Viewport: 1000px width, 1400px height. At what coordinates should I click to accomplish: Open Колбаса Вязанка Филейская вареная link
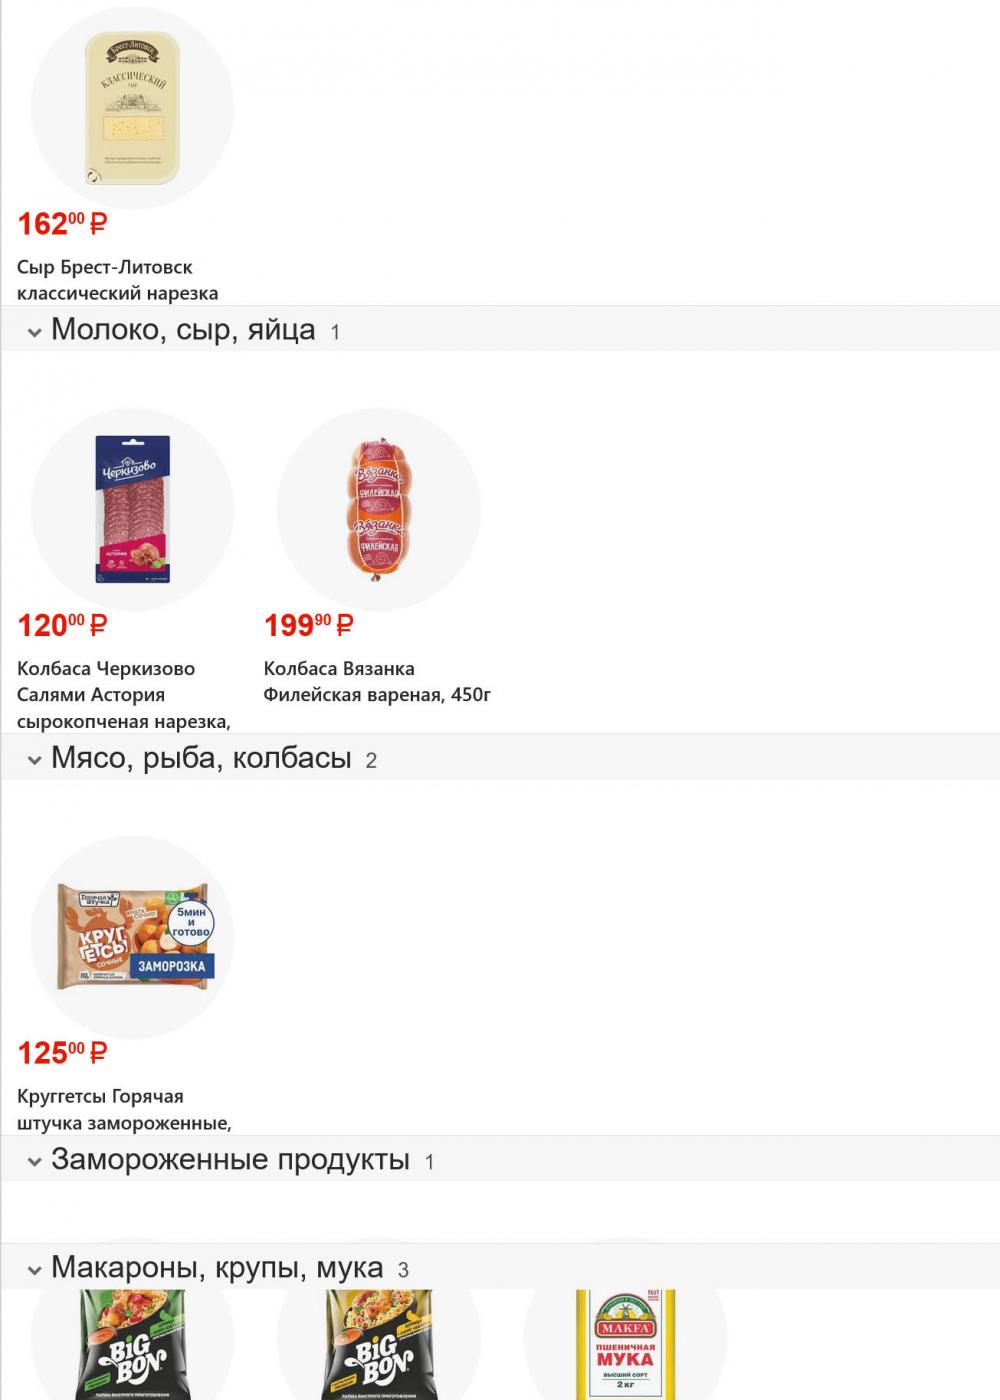376,681
